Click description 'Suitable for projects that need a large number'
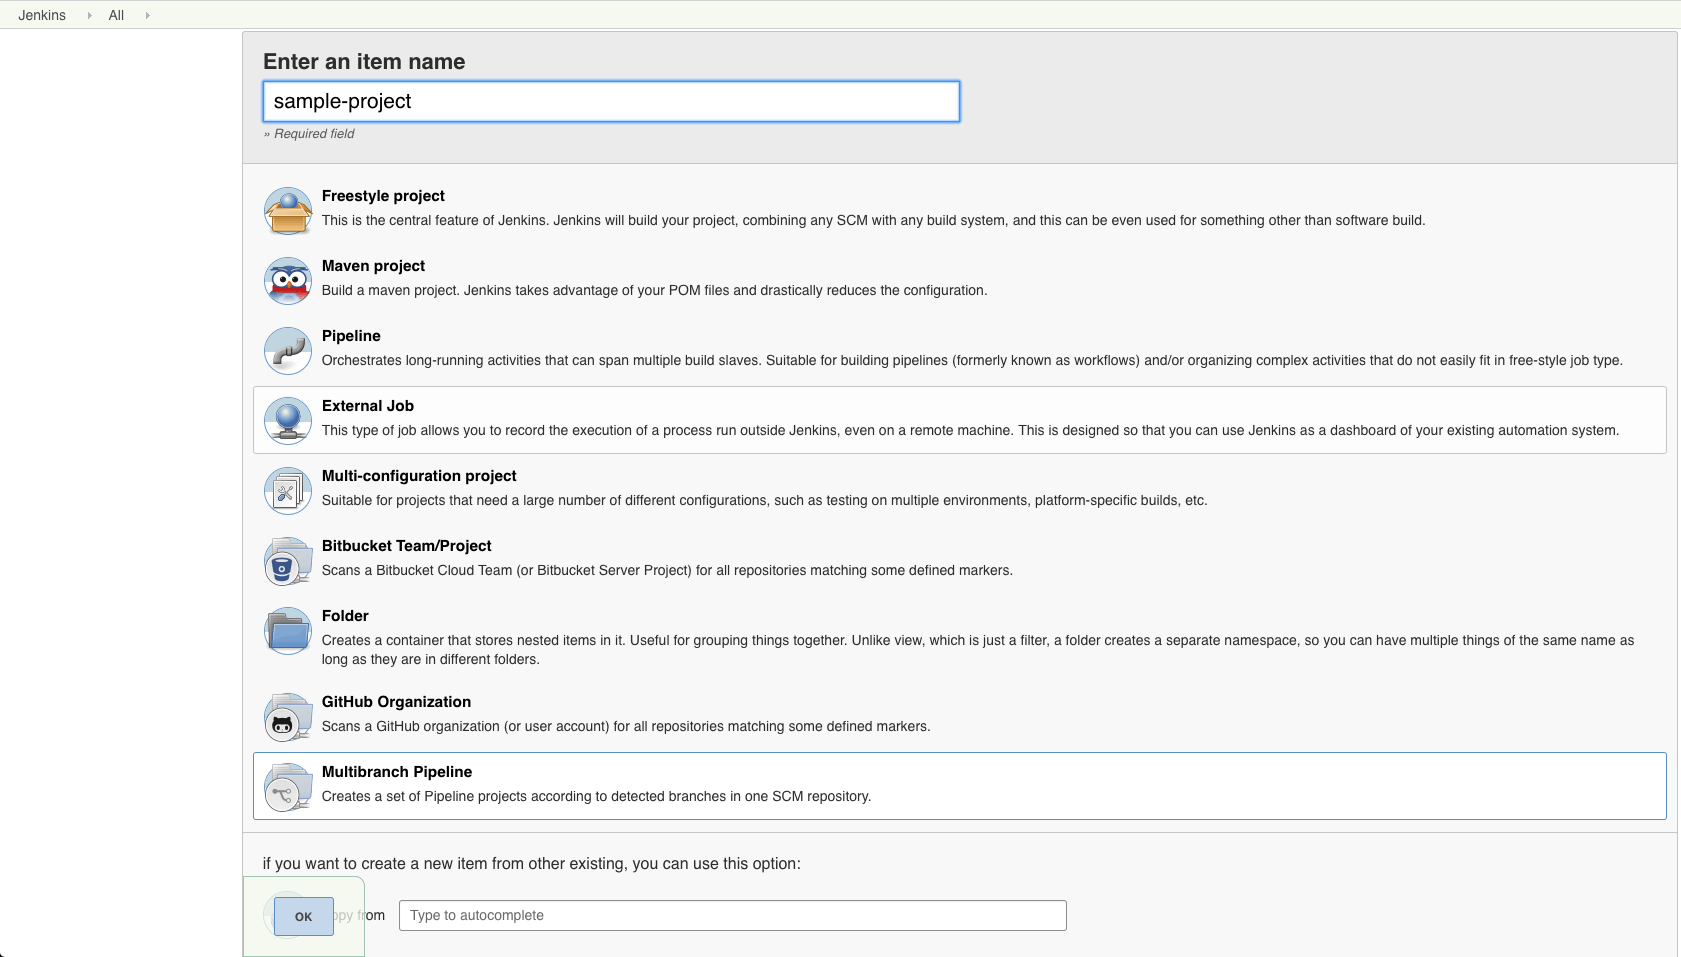The image size is (1681, 957). 764,500
